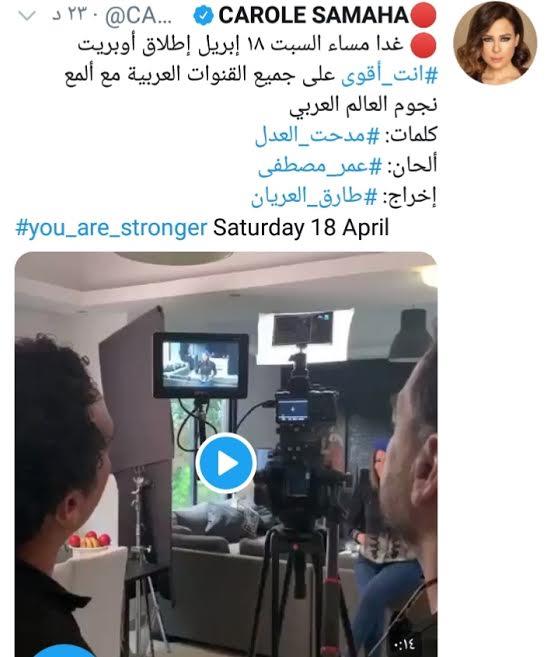Viewport: 554px width, 657px height.
Task: Play the behind-the-scenes video
Action: pos(226,463)
